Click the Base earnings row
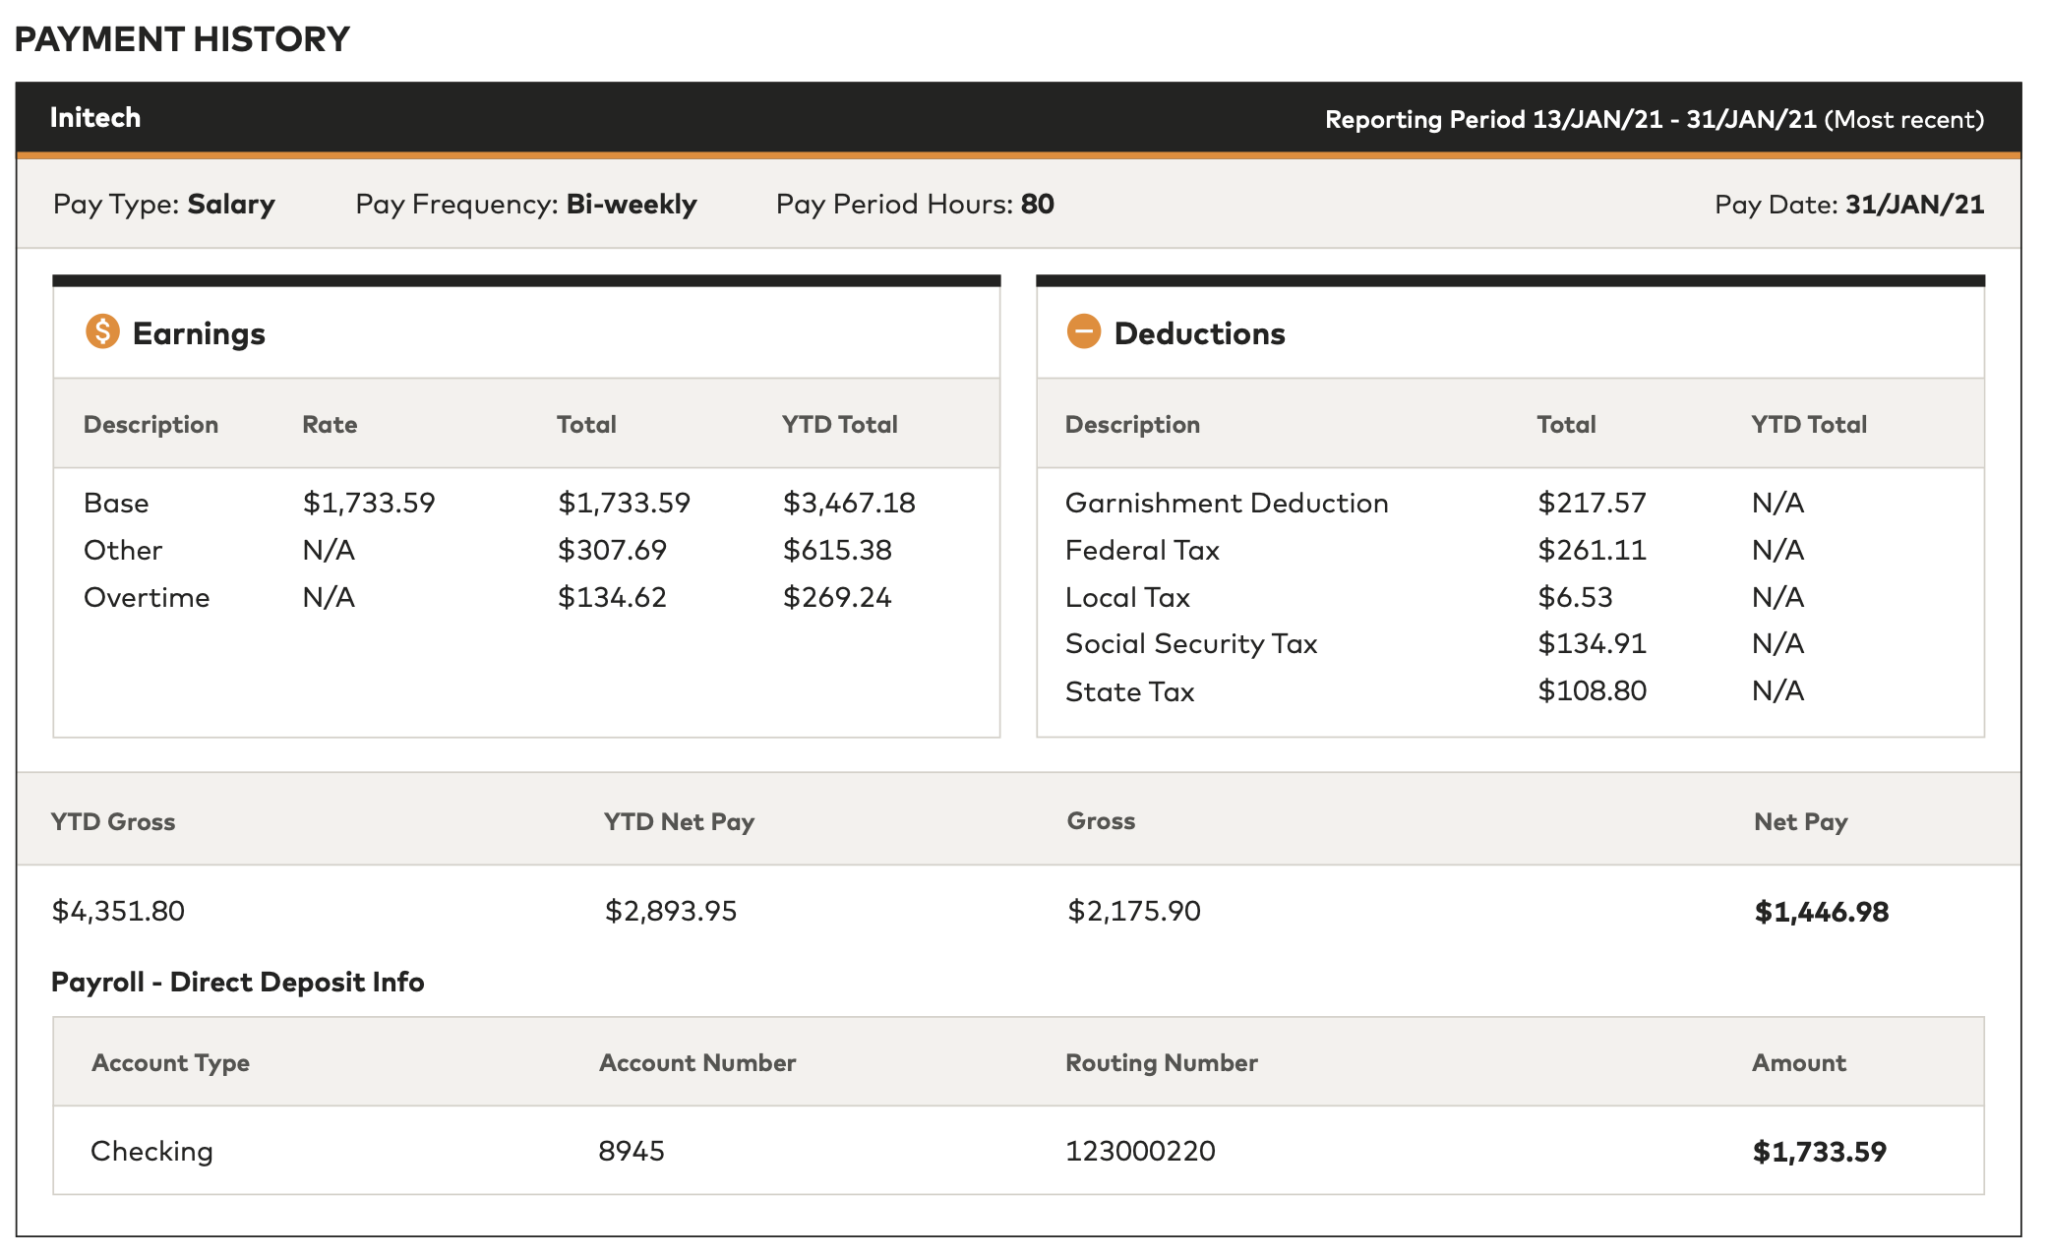The image size is (2048, 1255). (116, 502)
